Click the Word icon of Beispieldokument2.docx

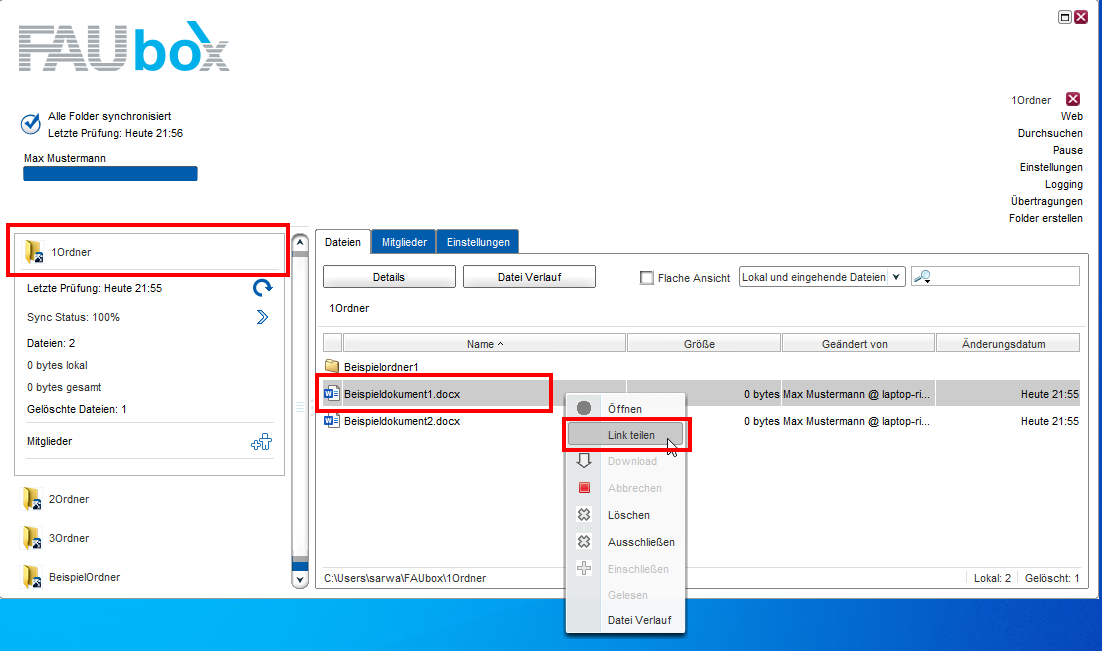click(x=332, y=421)
